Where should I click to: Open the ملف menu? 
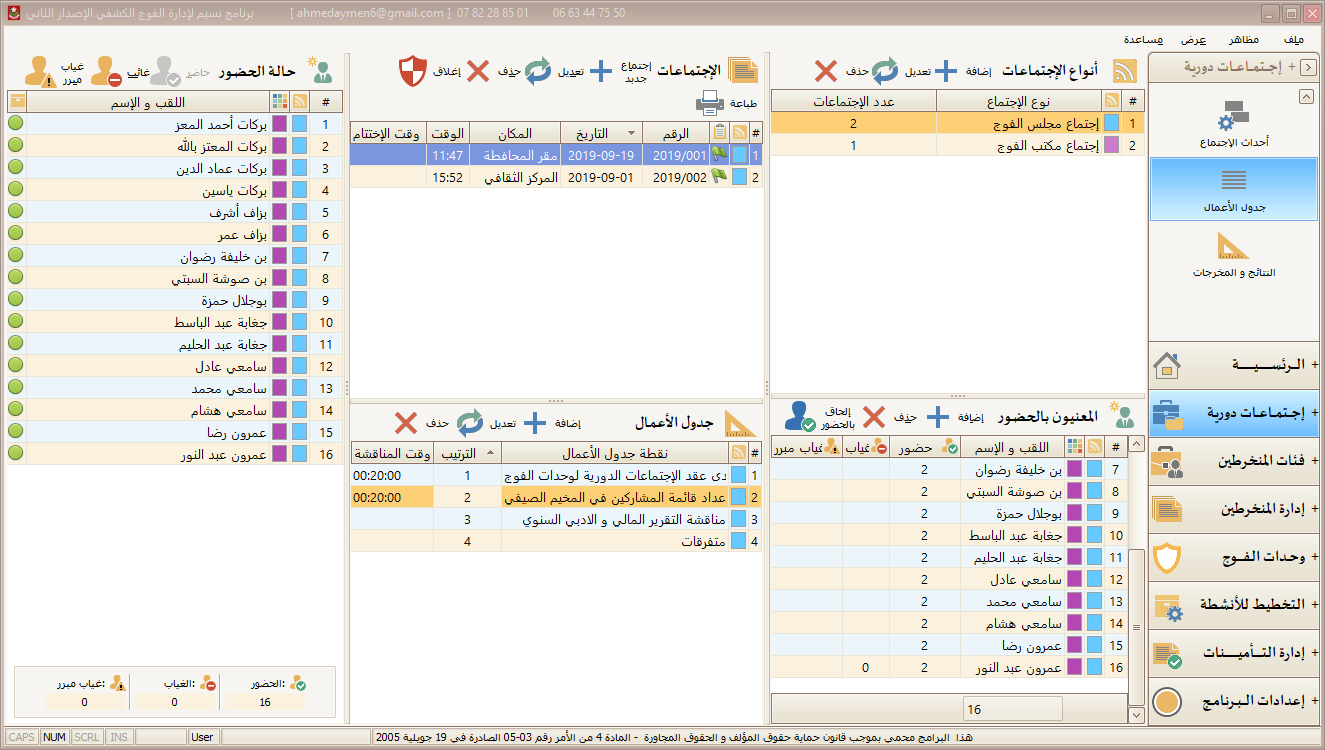pos(1292,40)
